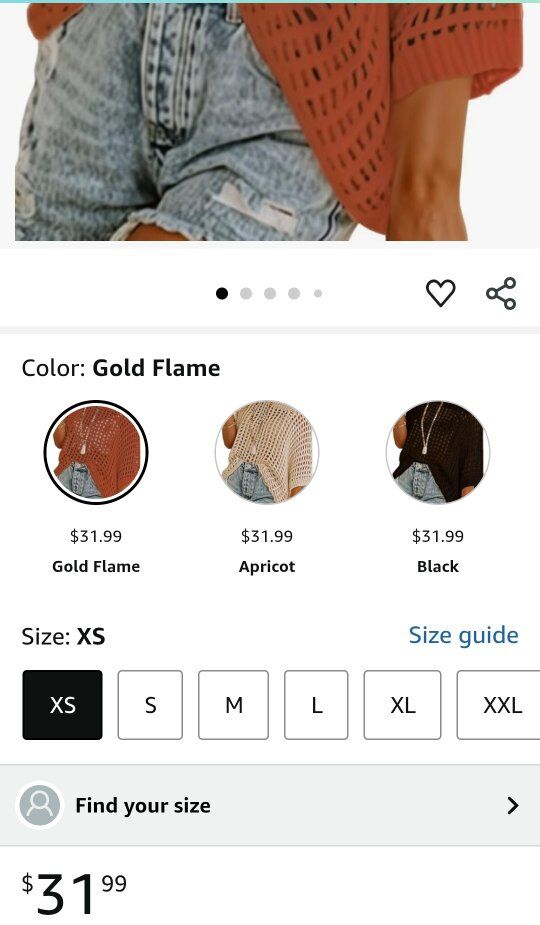Choose the Apricot color swatch

[x=267, y=452]
